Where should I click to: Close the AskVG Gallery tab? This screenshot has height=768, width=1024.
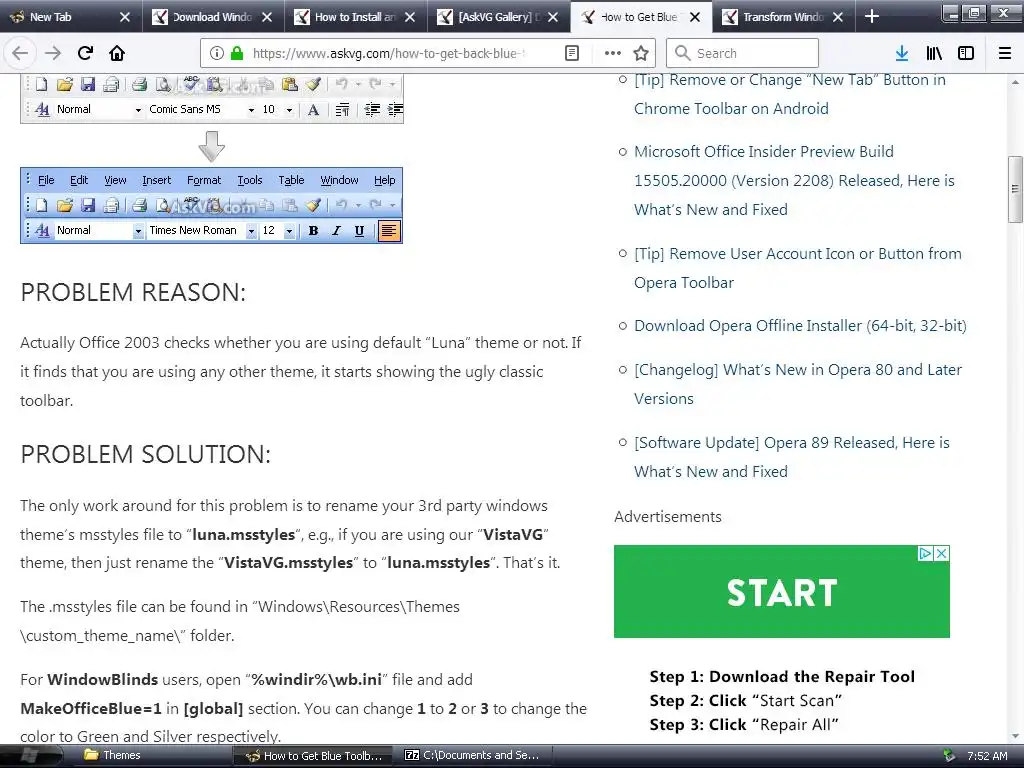pyautogui.click(x=553, y=17)
